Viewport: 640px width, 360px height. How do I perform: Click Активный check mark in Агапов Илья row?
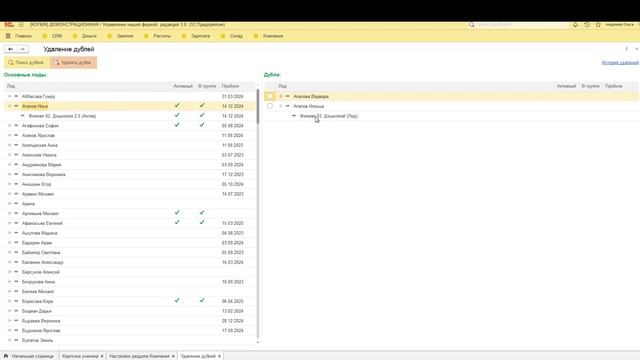177,105
